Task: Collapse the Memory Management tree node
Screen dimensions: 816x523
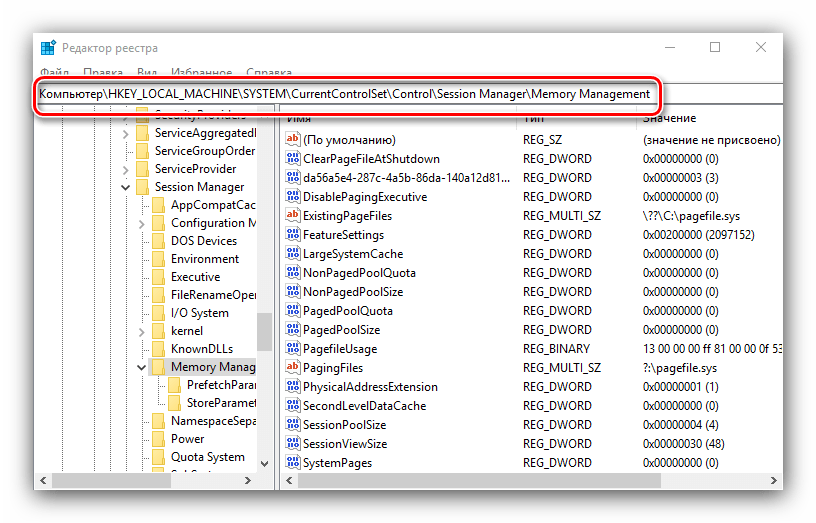Action: click(141, 367)
